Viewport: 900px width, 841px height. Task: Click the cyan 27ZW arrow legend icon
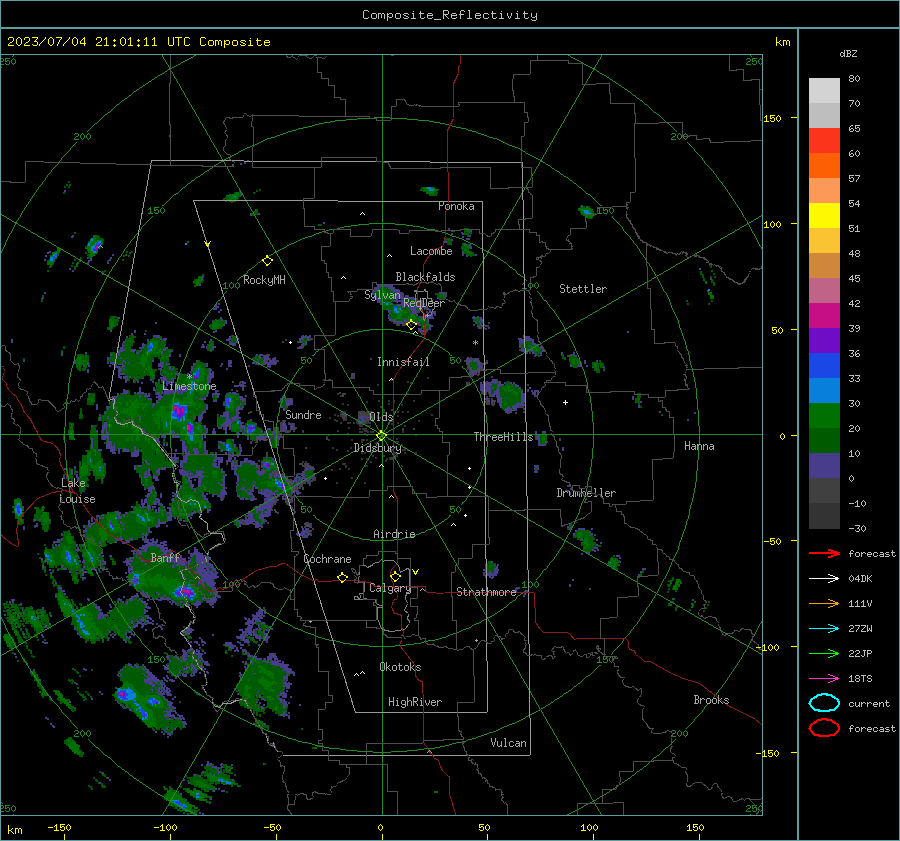pyautogui.click(x=824, y=629)
